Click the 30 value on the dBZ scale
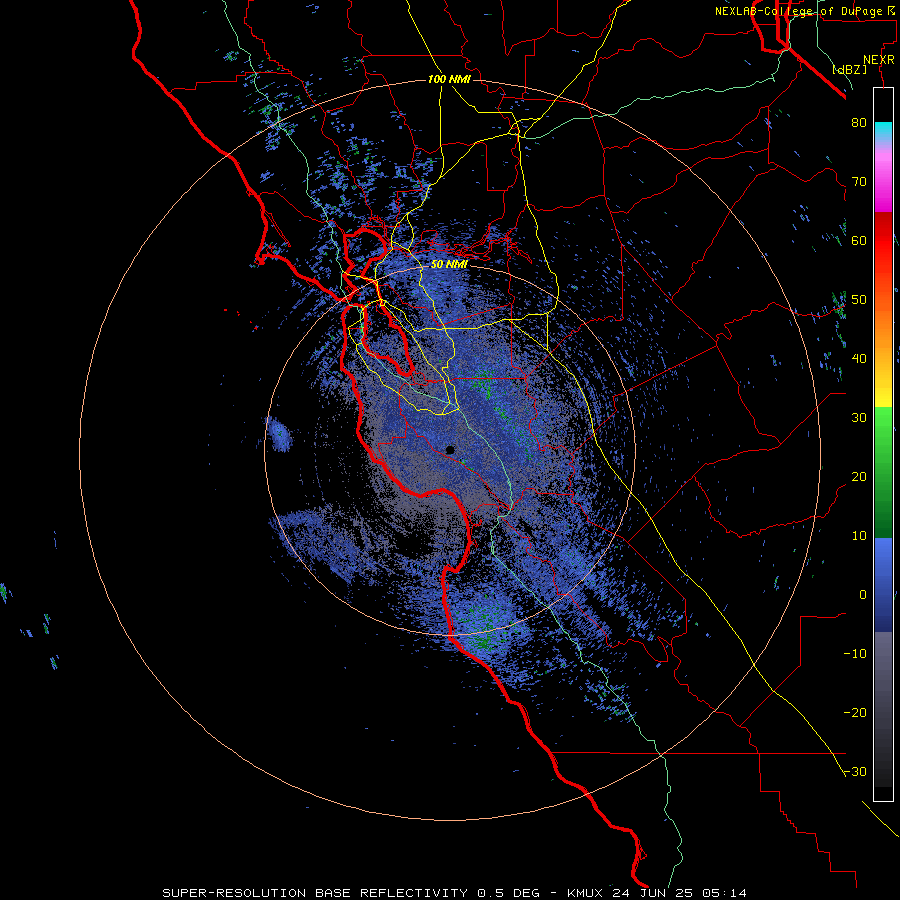The height and width of the screenshot is (900, 900). pos(859,418)
